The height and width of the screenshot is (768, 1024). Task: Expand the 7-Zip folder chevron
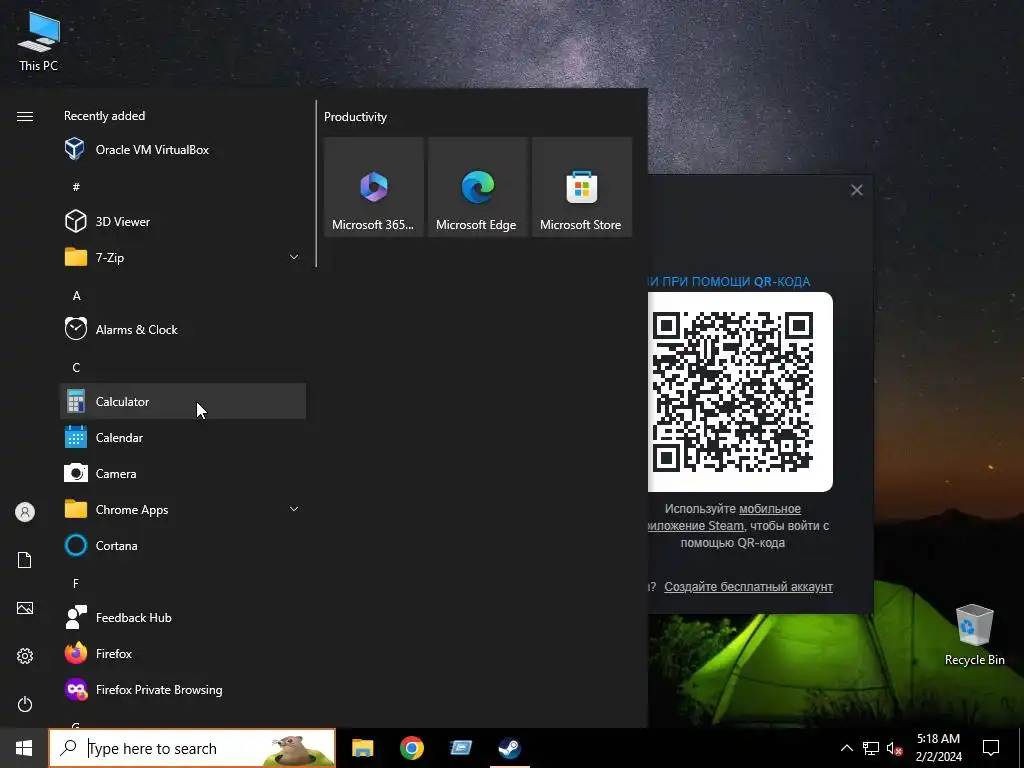[294, 257]
